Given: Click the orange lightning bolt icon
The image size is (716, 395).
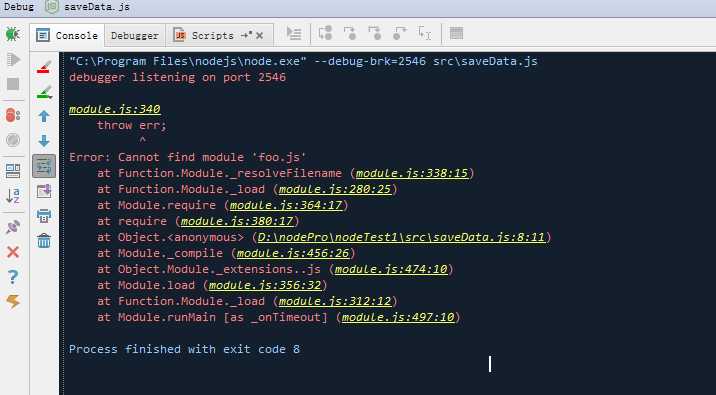Looking at the screenshot, I should click(x=13, y=301).
